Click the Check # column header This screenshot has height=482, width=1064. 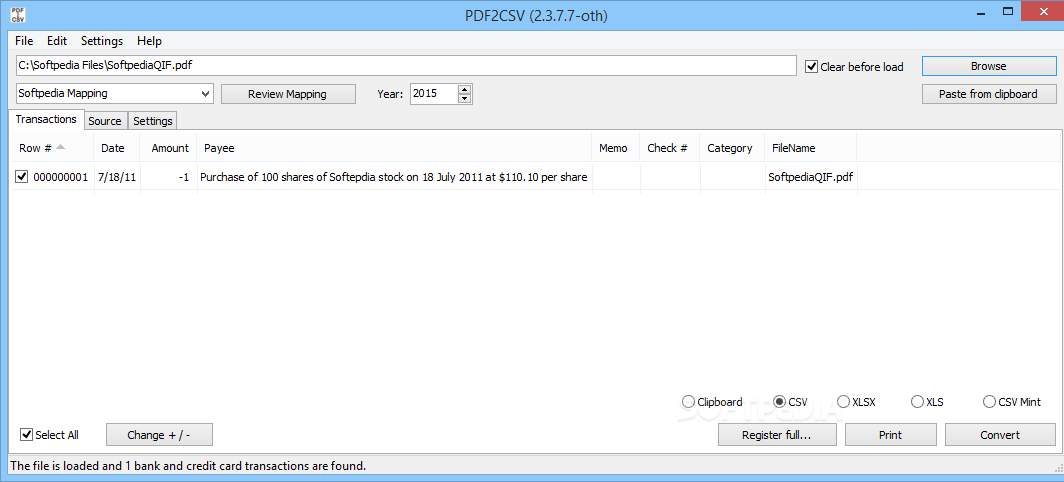click(x=669, y=148)
